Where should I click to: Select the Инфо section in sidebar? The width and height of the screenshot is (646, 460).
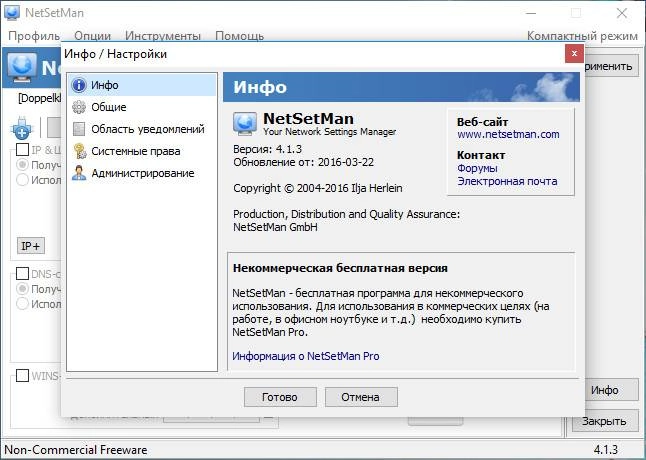click(x=142, y=85)
